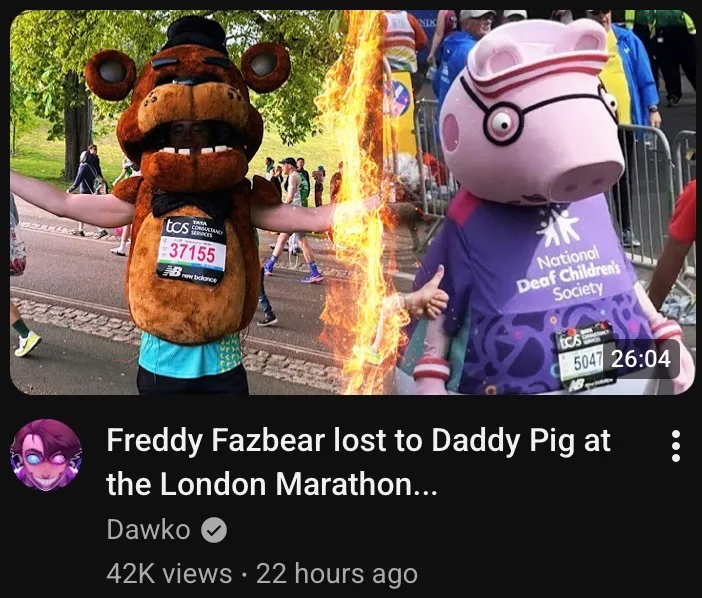Go to the Dawko channel name link
This screenshot has height=598, width=702.
[148, 530]
